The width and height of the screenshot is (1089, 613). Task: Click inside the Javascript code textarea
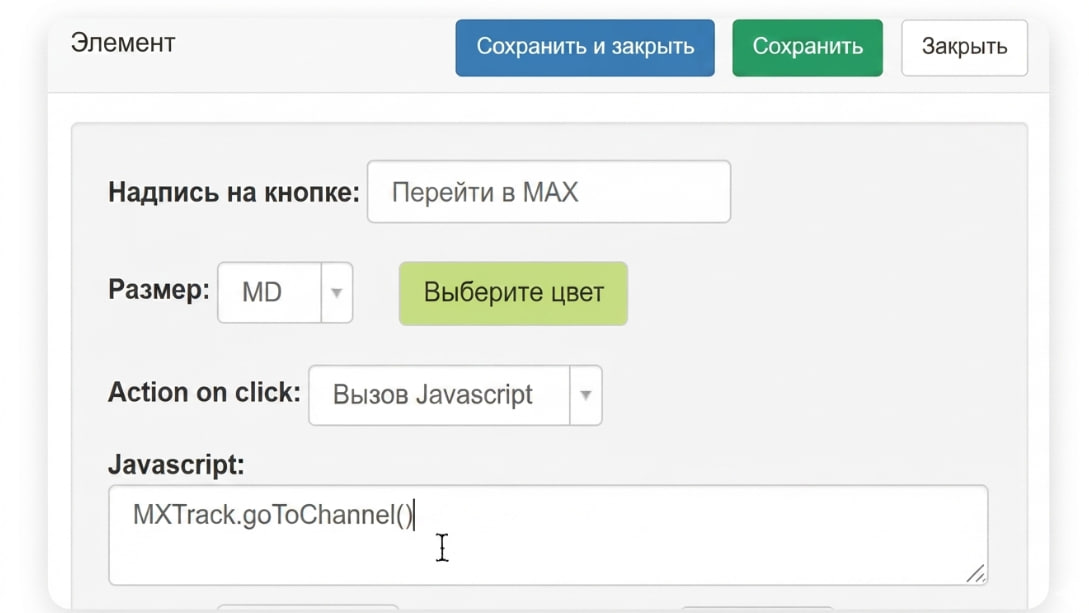point(548,535)
